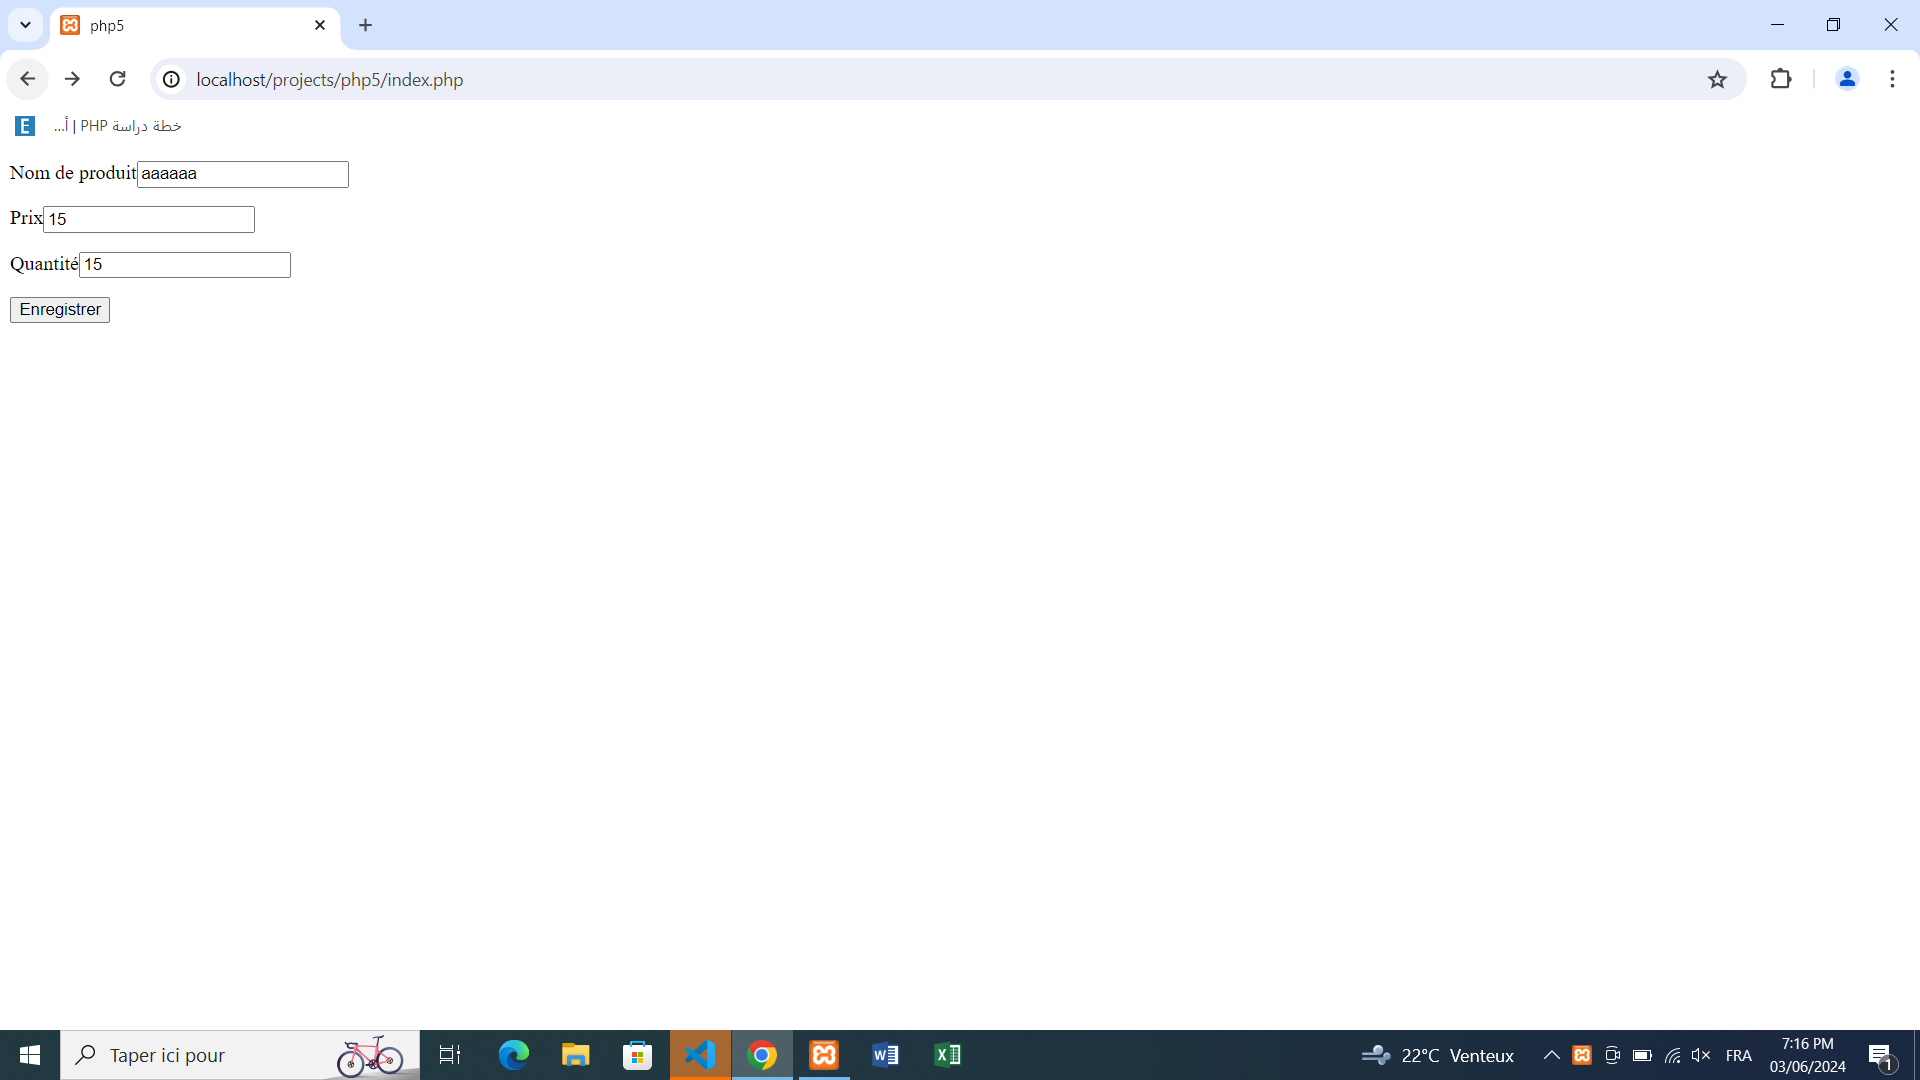
Task: Open tab search dropdown arrow
Action: (25, 25)
